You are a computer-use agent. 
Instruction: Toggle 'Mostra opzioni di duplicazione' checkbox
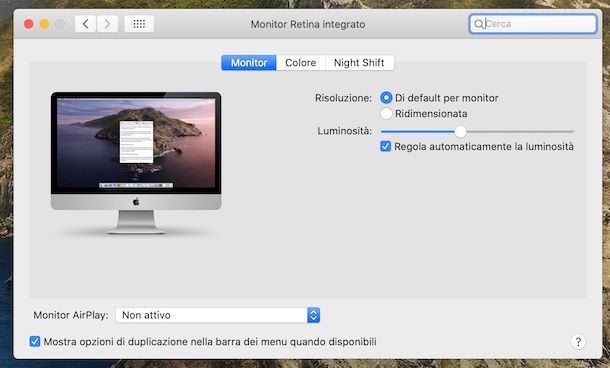tap(35, 342)
